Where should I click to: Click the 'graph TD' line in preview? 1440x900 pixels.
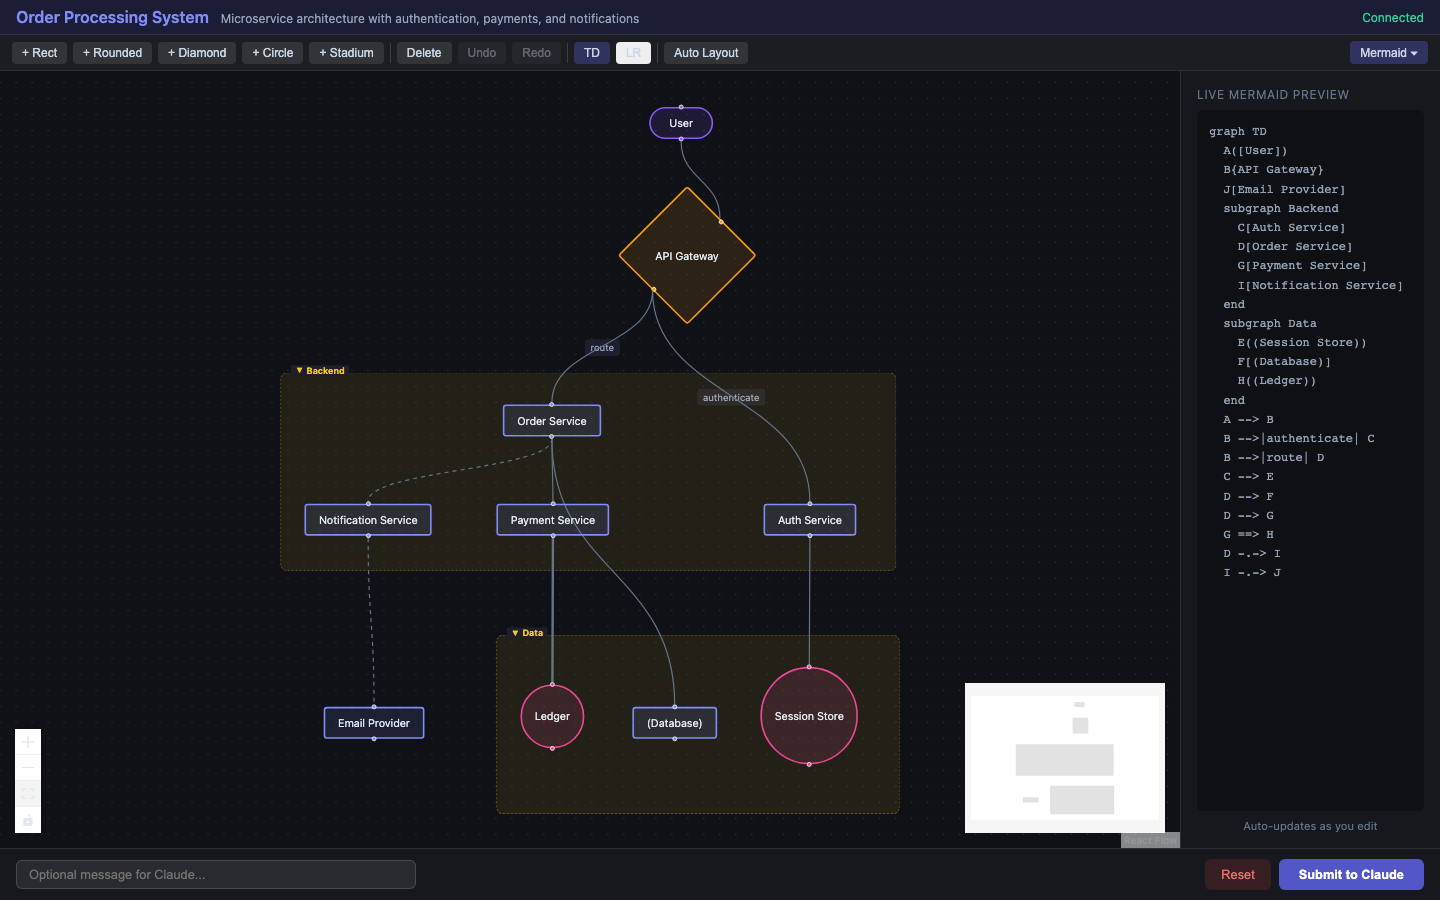[x=1238, y=132]
